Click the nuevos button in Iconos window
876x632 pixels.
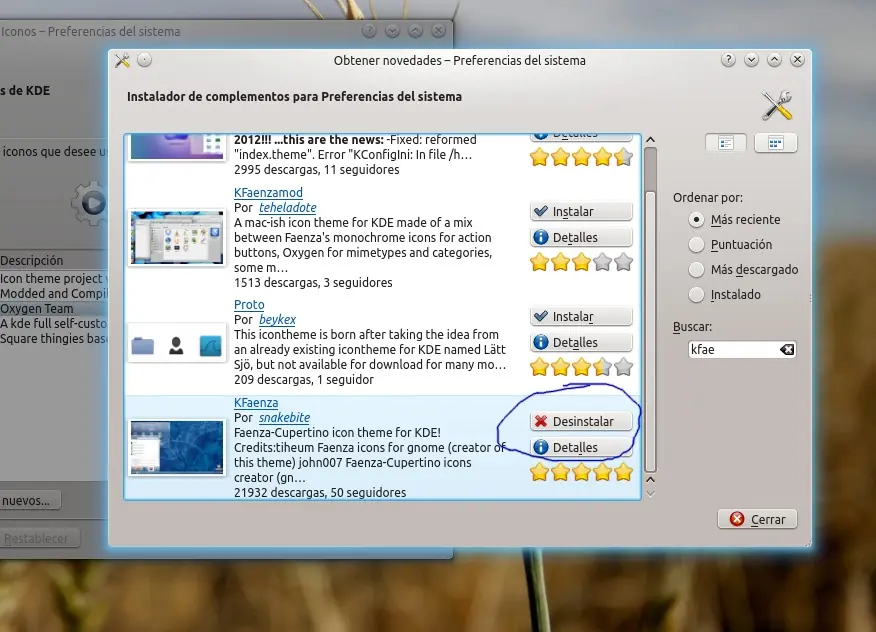coord(27,501)
